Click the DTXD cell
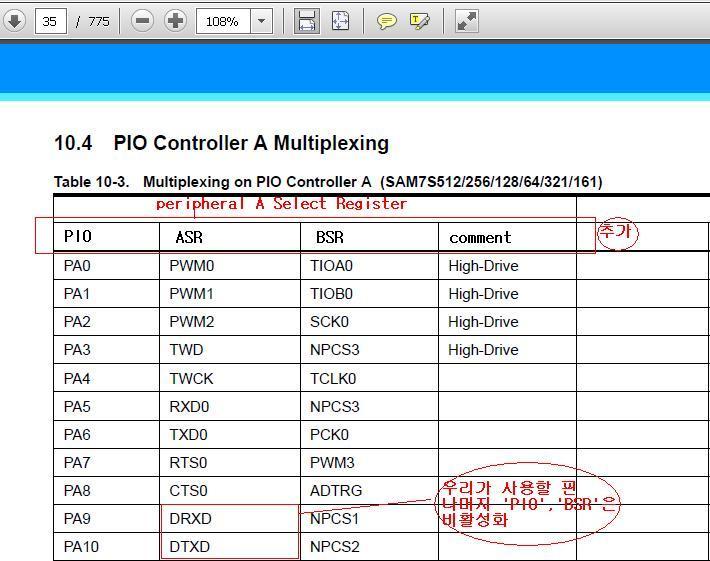710x561 pixels. pyautogui.click(x=230, y=547)
